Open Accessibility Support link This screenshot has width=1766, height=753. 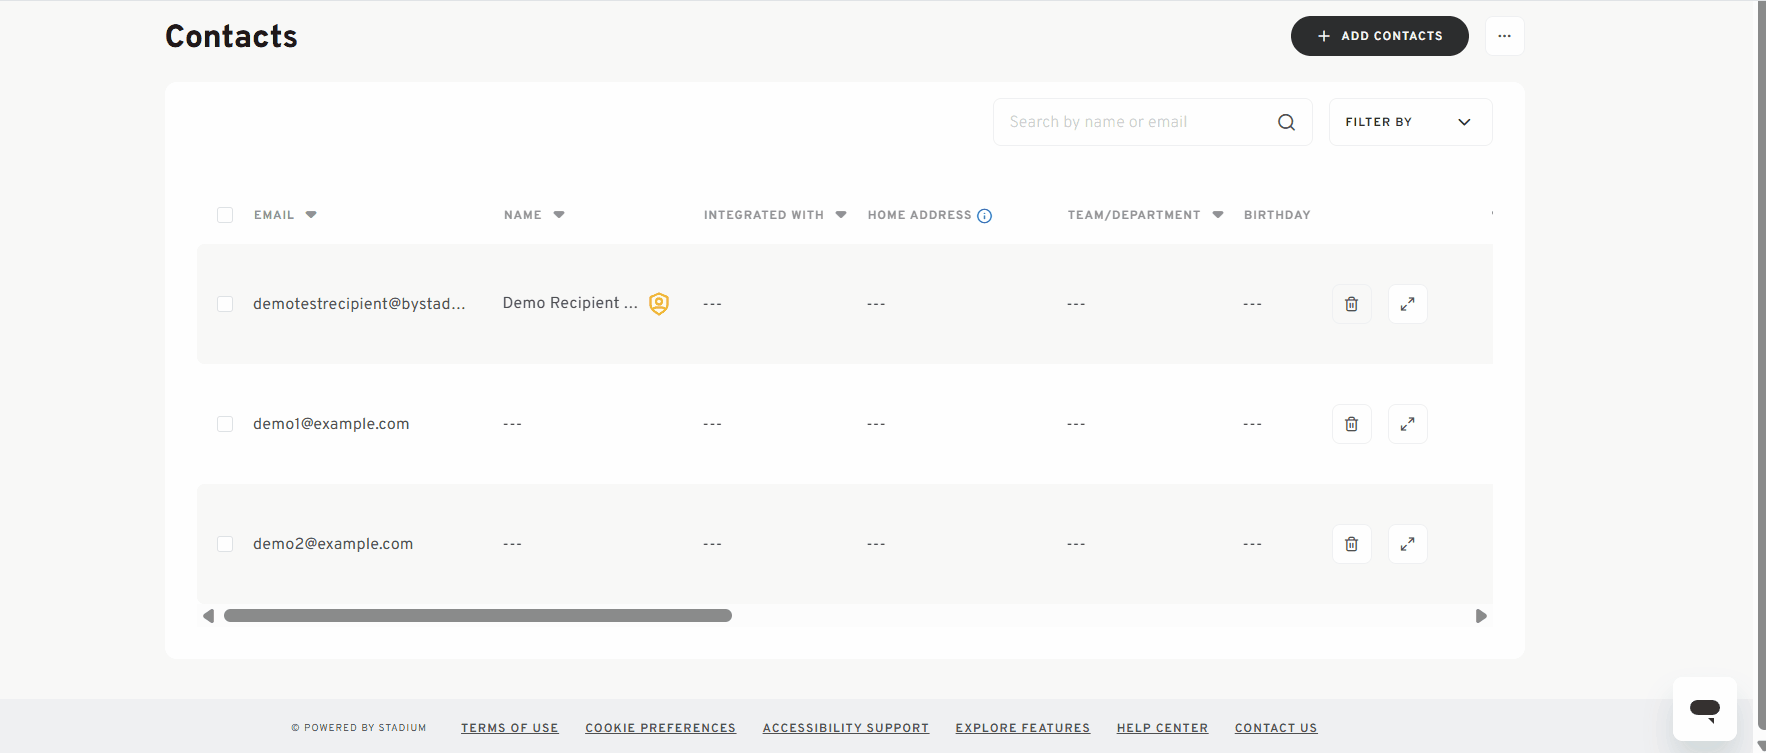(x=846, y=728)
